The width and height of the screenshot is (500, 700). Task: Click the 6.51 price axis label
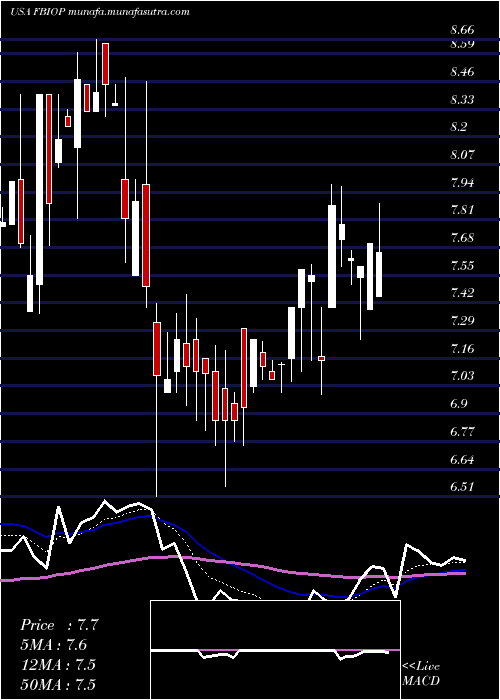click(x=462, y=487)
